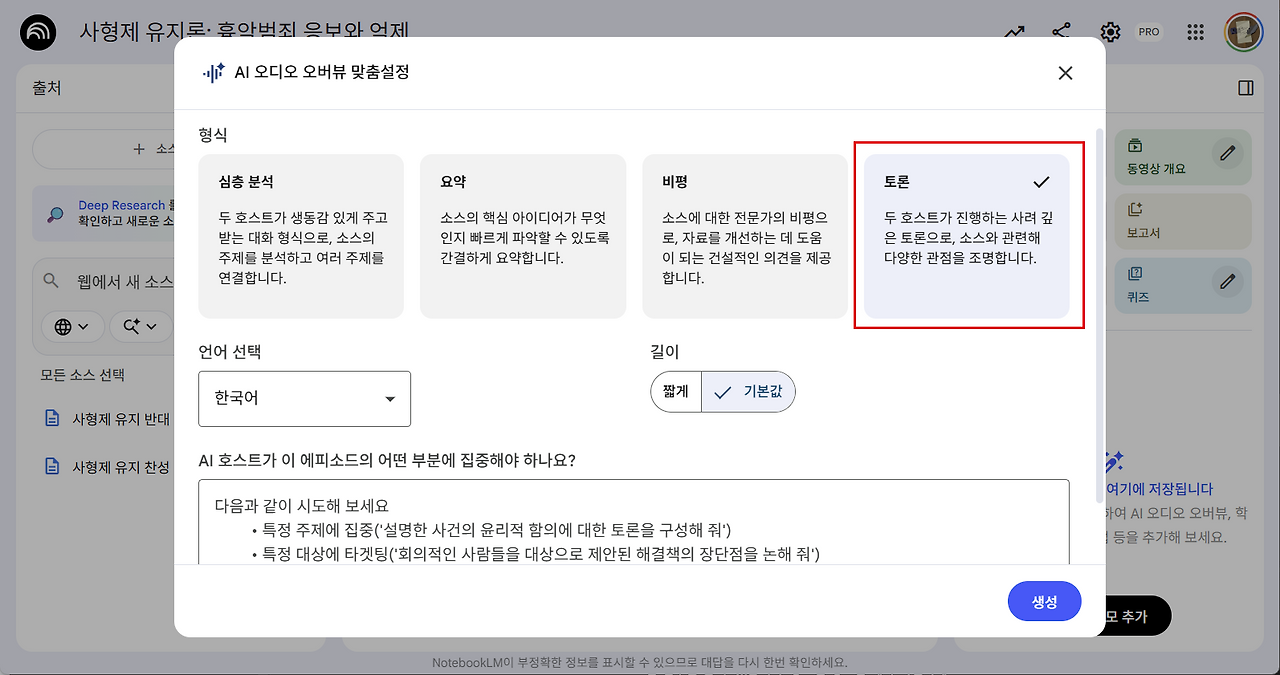Edit the 퀴즈 pencil icon
Viewport: 1280px width, 675px height.
(1228, 282)
